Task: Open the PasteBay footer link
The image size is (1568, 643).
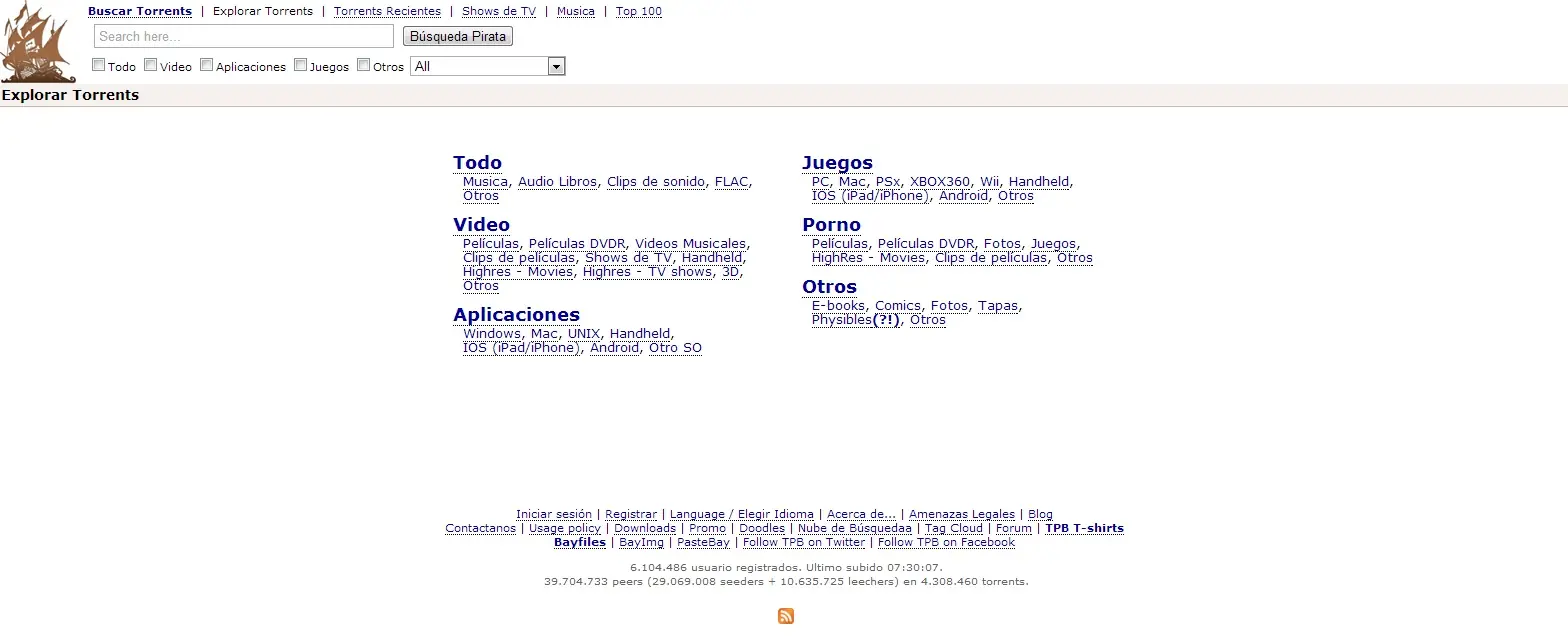Action: point(703,542)
